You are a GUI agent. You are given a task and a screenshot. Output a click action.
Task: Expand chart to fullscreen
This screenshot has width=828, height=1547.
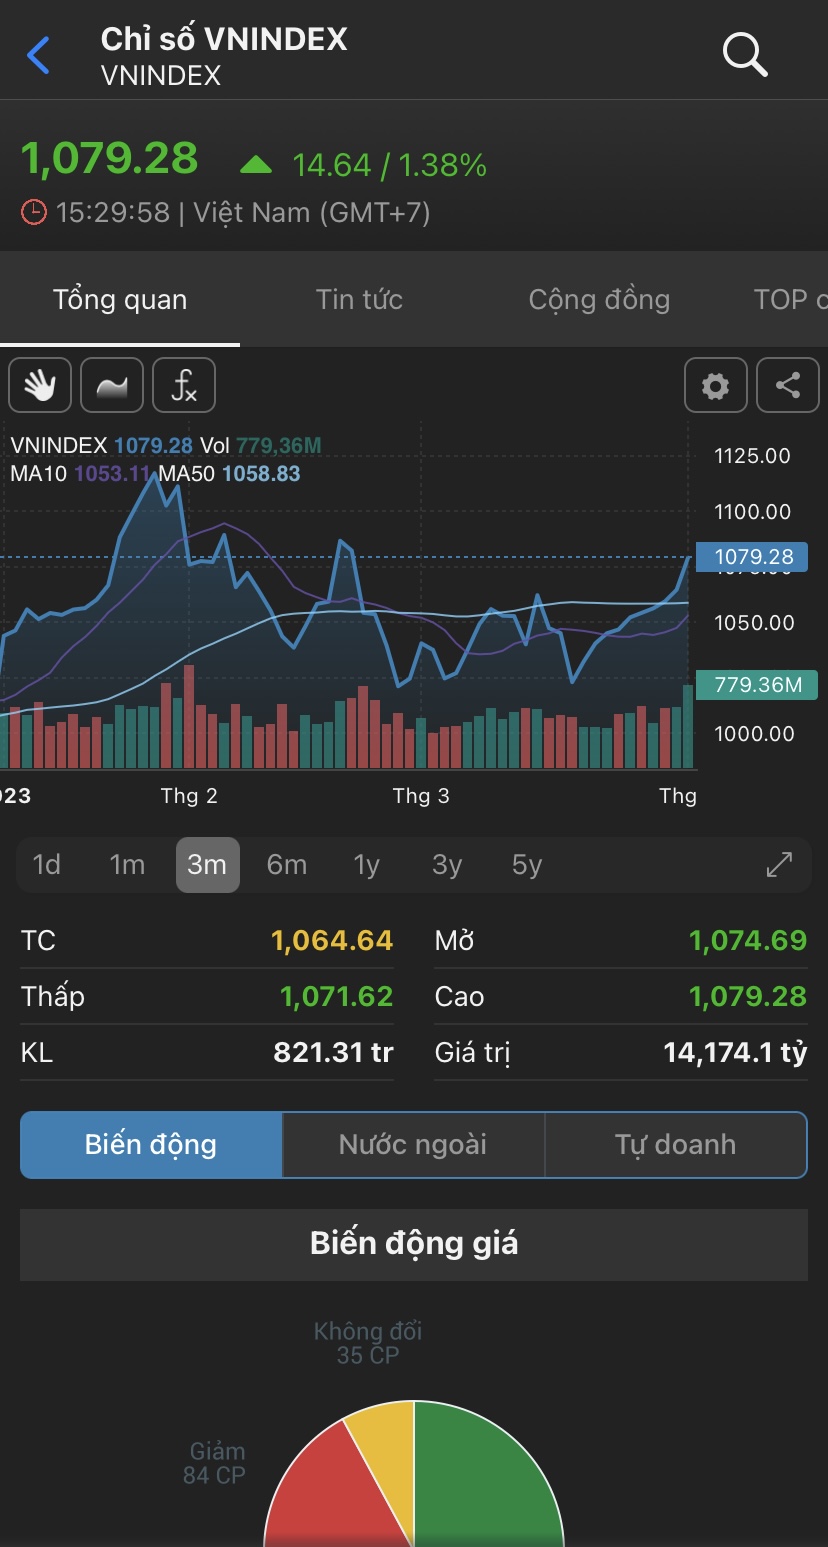[x=779, y=864]
